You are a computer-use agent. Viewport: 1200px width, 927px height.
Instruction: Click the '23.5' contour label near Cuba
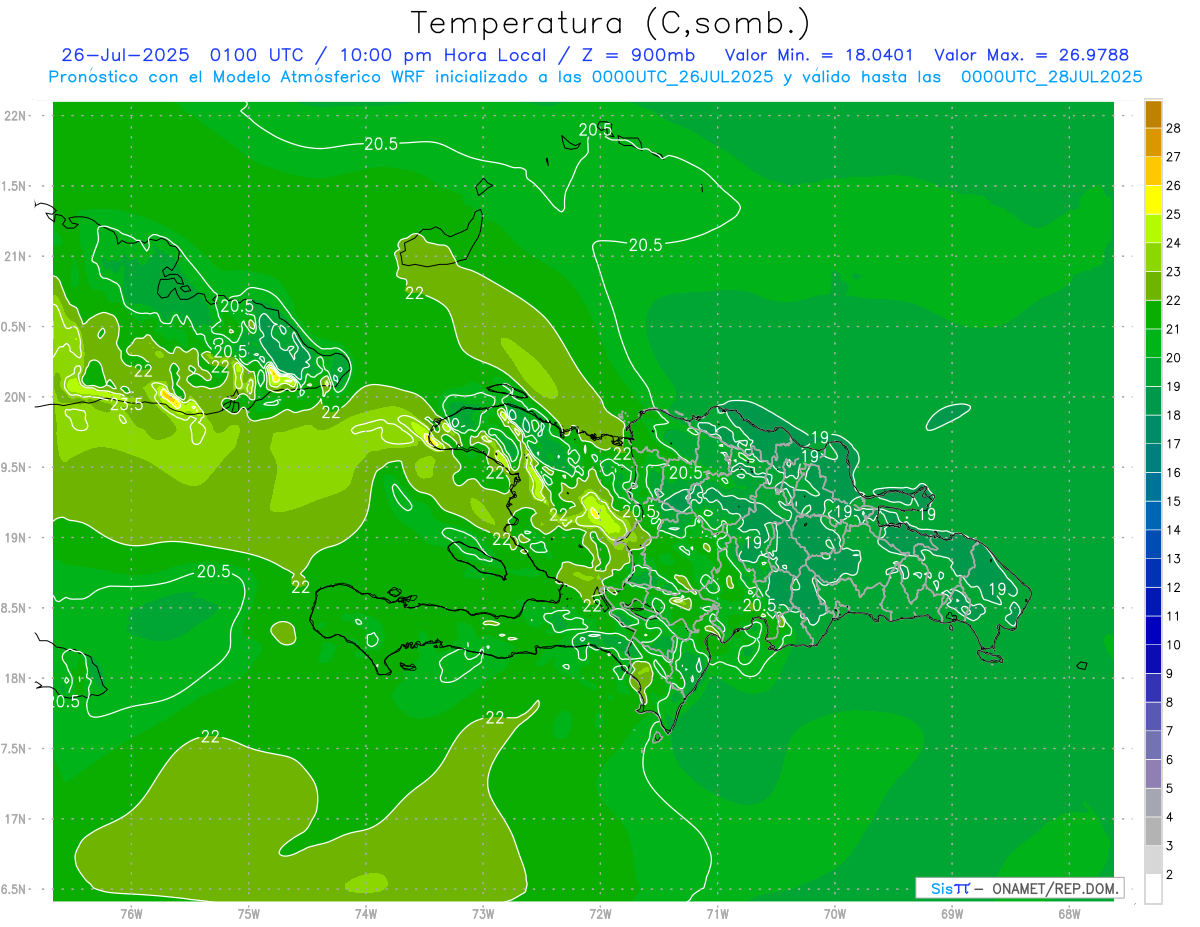[126, 405]
